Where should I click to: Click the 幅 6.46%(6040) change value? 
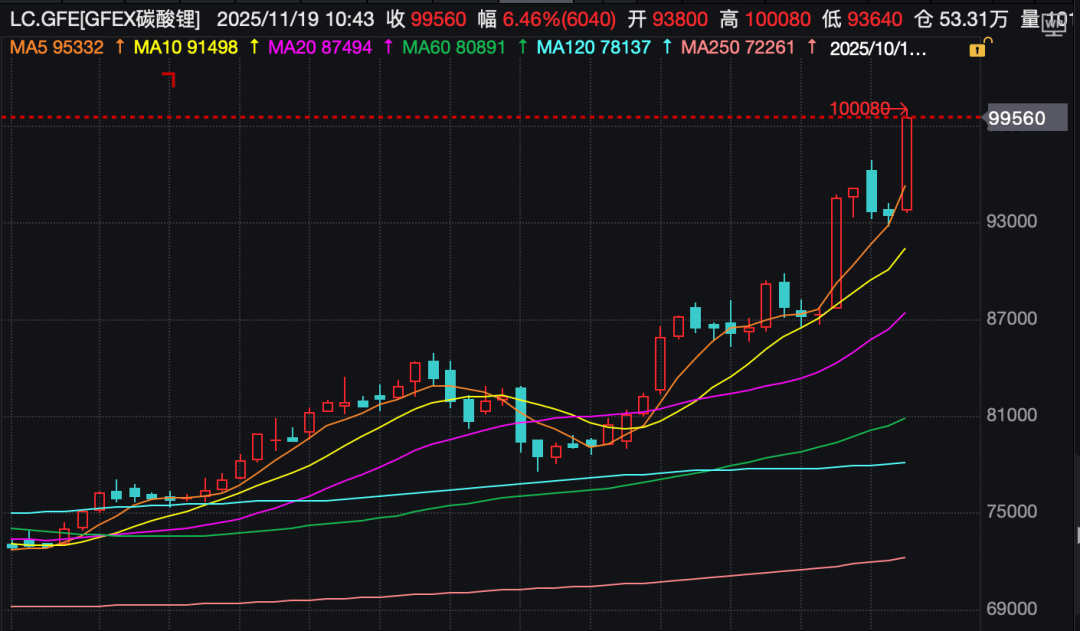547,19
